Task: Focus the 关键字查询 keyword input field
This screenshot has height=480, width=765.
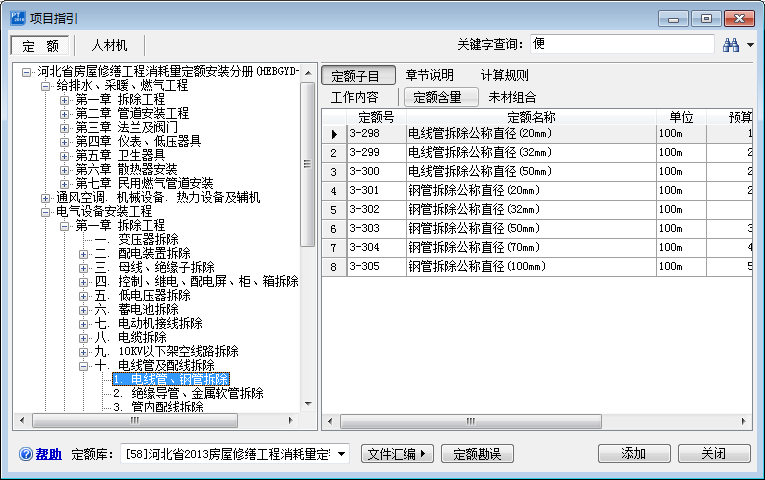Action: 623,44
